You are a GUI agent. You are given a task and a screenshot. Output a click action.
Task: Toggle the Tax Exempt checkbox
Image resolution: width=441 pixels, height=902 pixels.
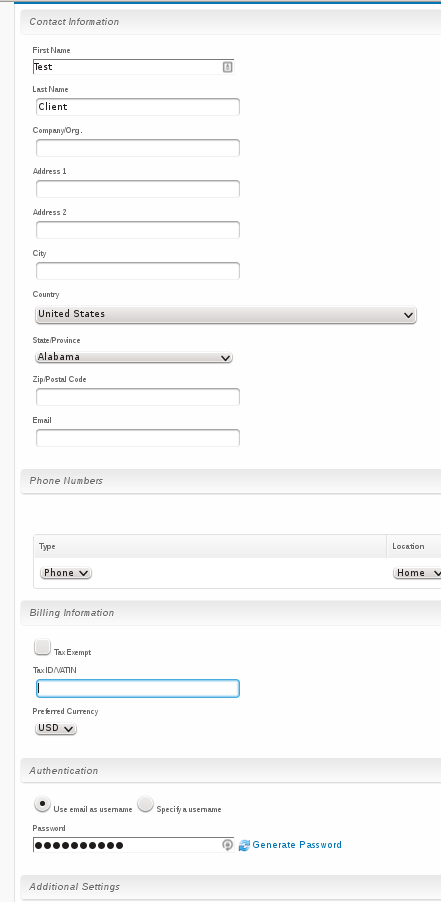point(43,647)
